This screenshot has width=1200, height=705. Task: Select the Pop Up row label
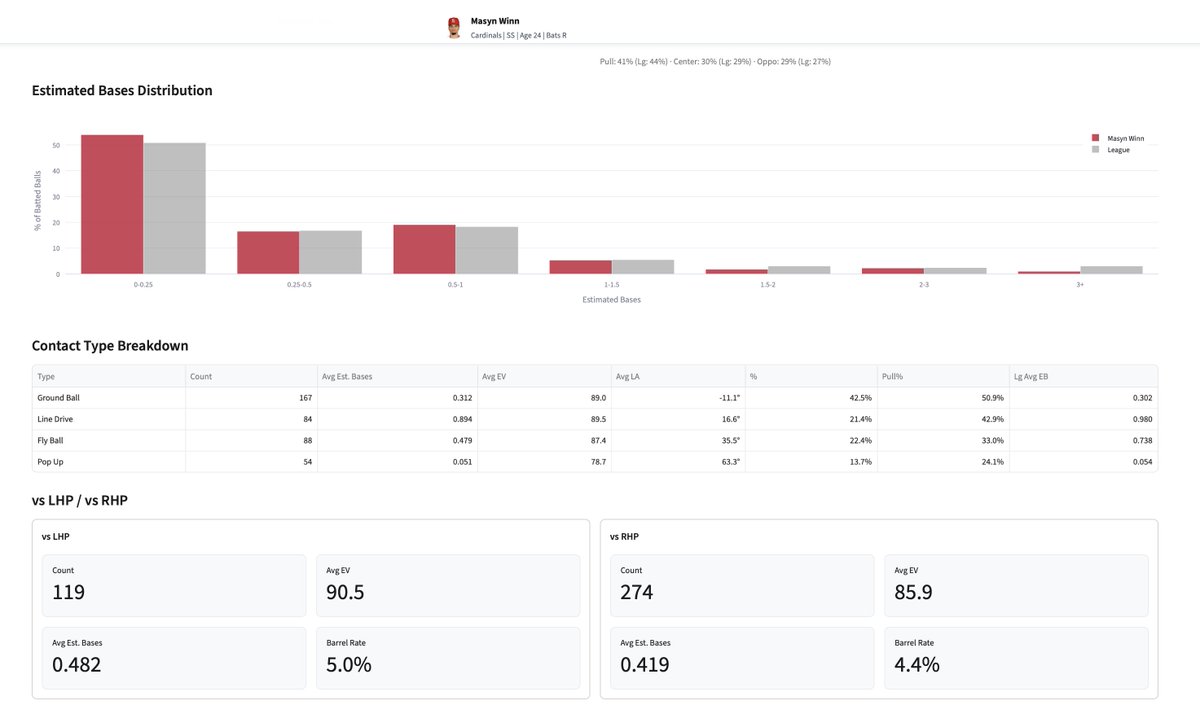pyautogui.click(x=51, y=461)
